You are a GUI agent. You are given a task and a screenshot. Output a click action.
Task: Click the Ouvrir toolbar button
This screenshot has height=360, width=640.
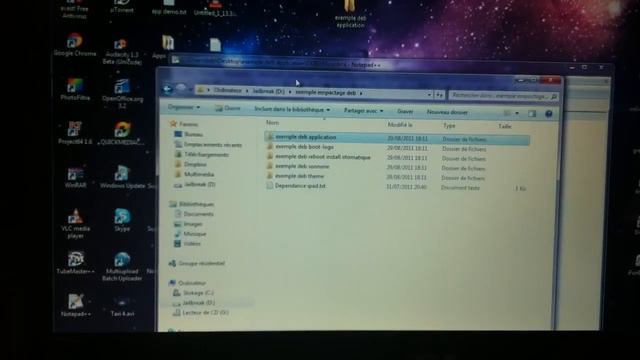[227, 108]
